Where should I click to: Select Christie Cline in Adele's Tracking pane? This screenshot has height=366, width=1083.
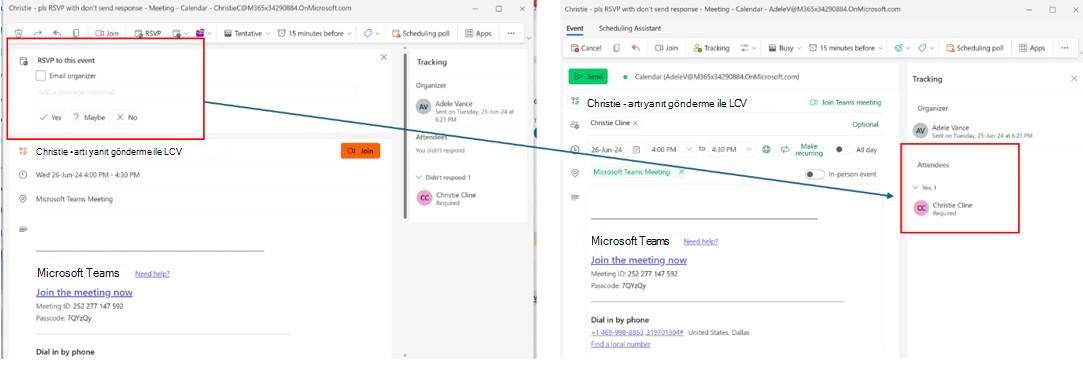coord(943,208)
